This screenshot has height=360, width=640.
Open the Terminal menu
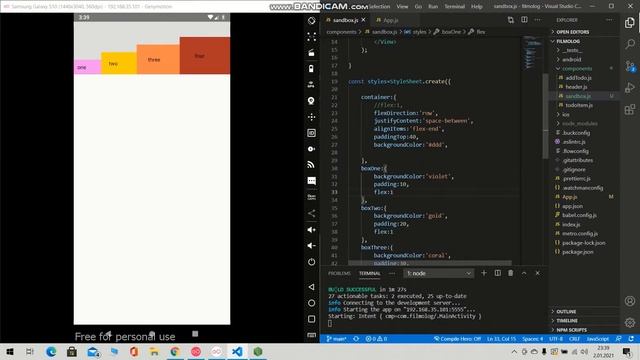454,7
